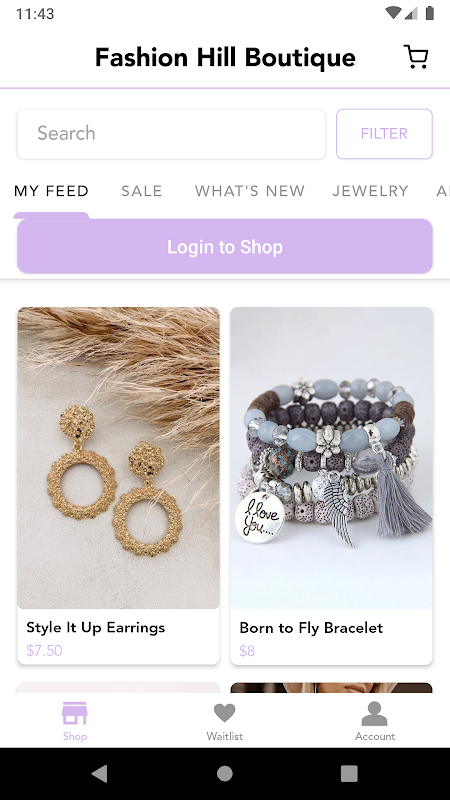The width and height of the screenshot is (450, 800).
Task: Select the MY FEED tab
Action: [52, 191]
